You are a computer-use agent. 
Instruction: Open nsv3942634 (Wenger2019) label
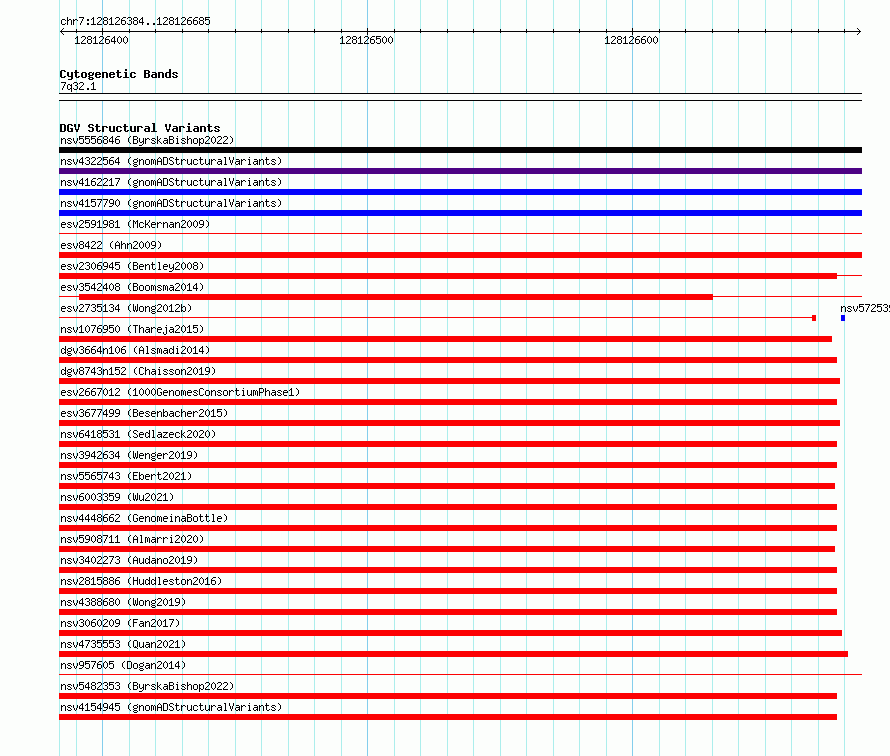[129, 455]
